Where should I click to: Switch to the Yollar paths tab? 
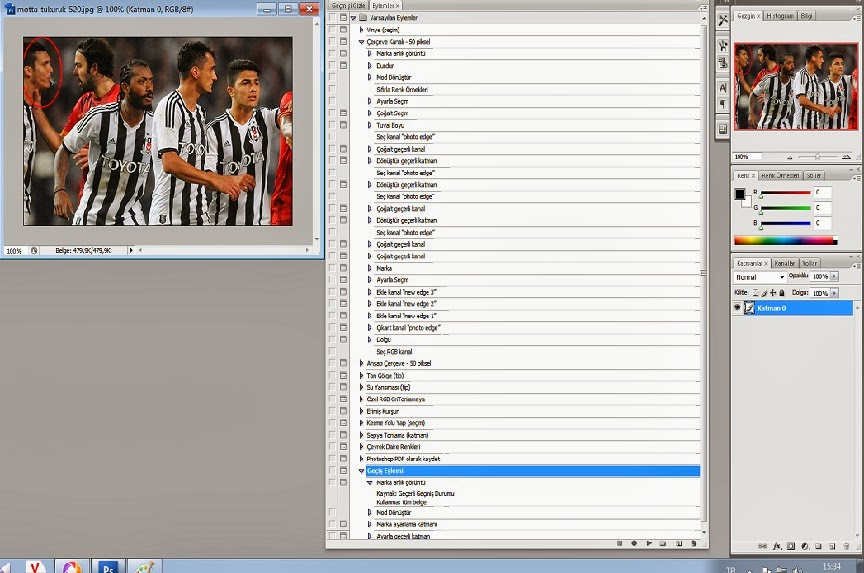pyautogui.click(x=809, y=263)
